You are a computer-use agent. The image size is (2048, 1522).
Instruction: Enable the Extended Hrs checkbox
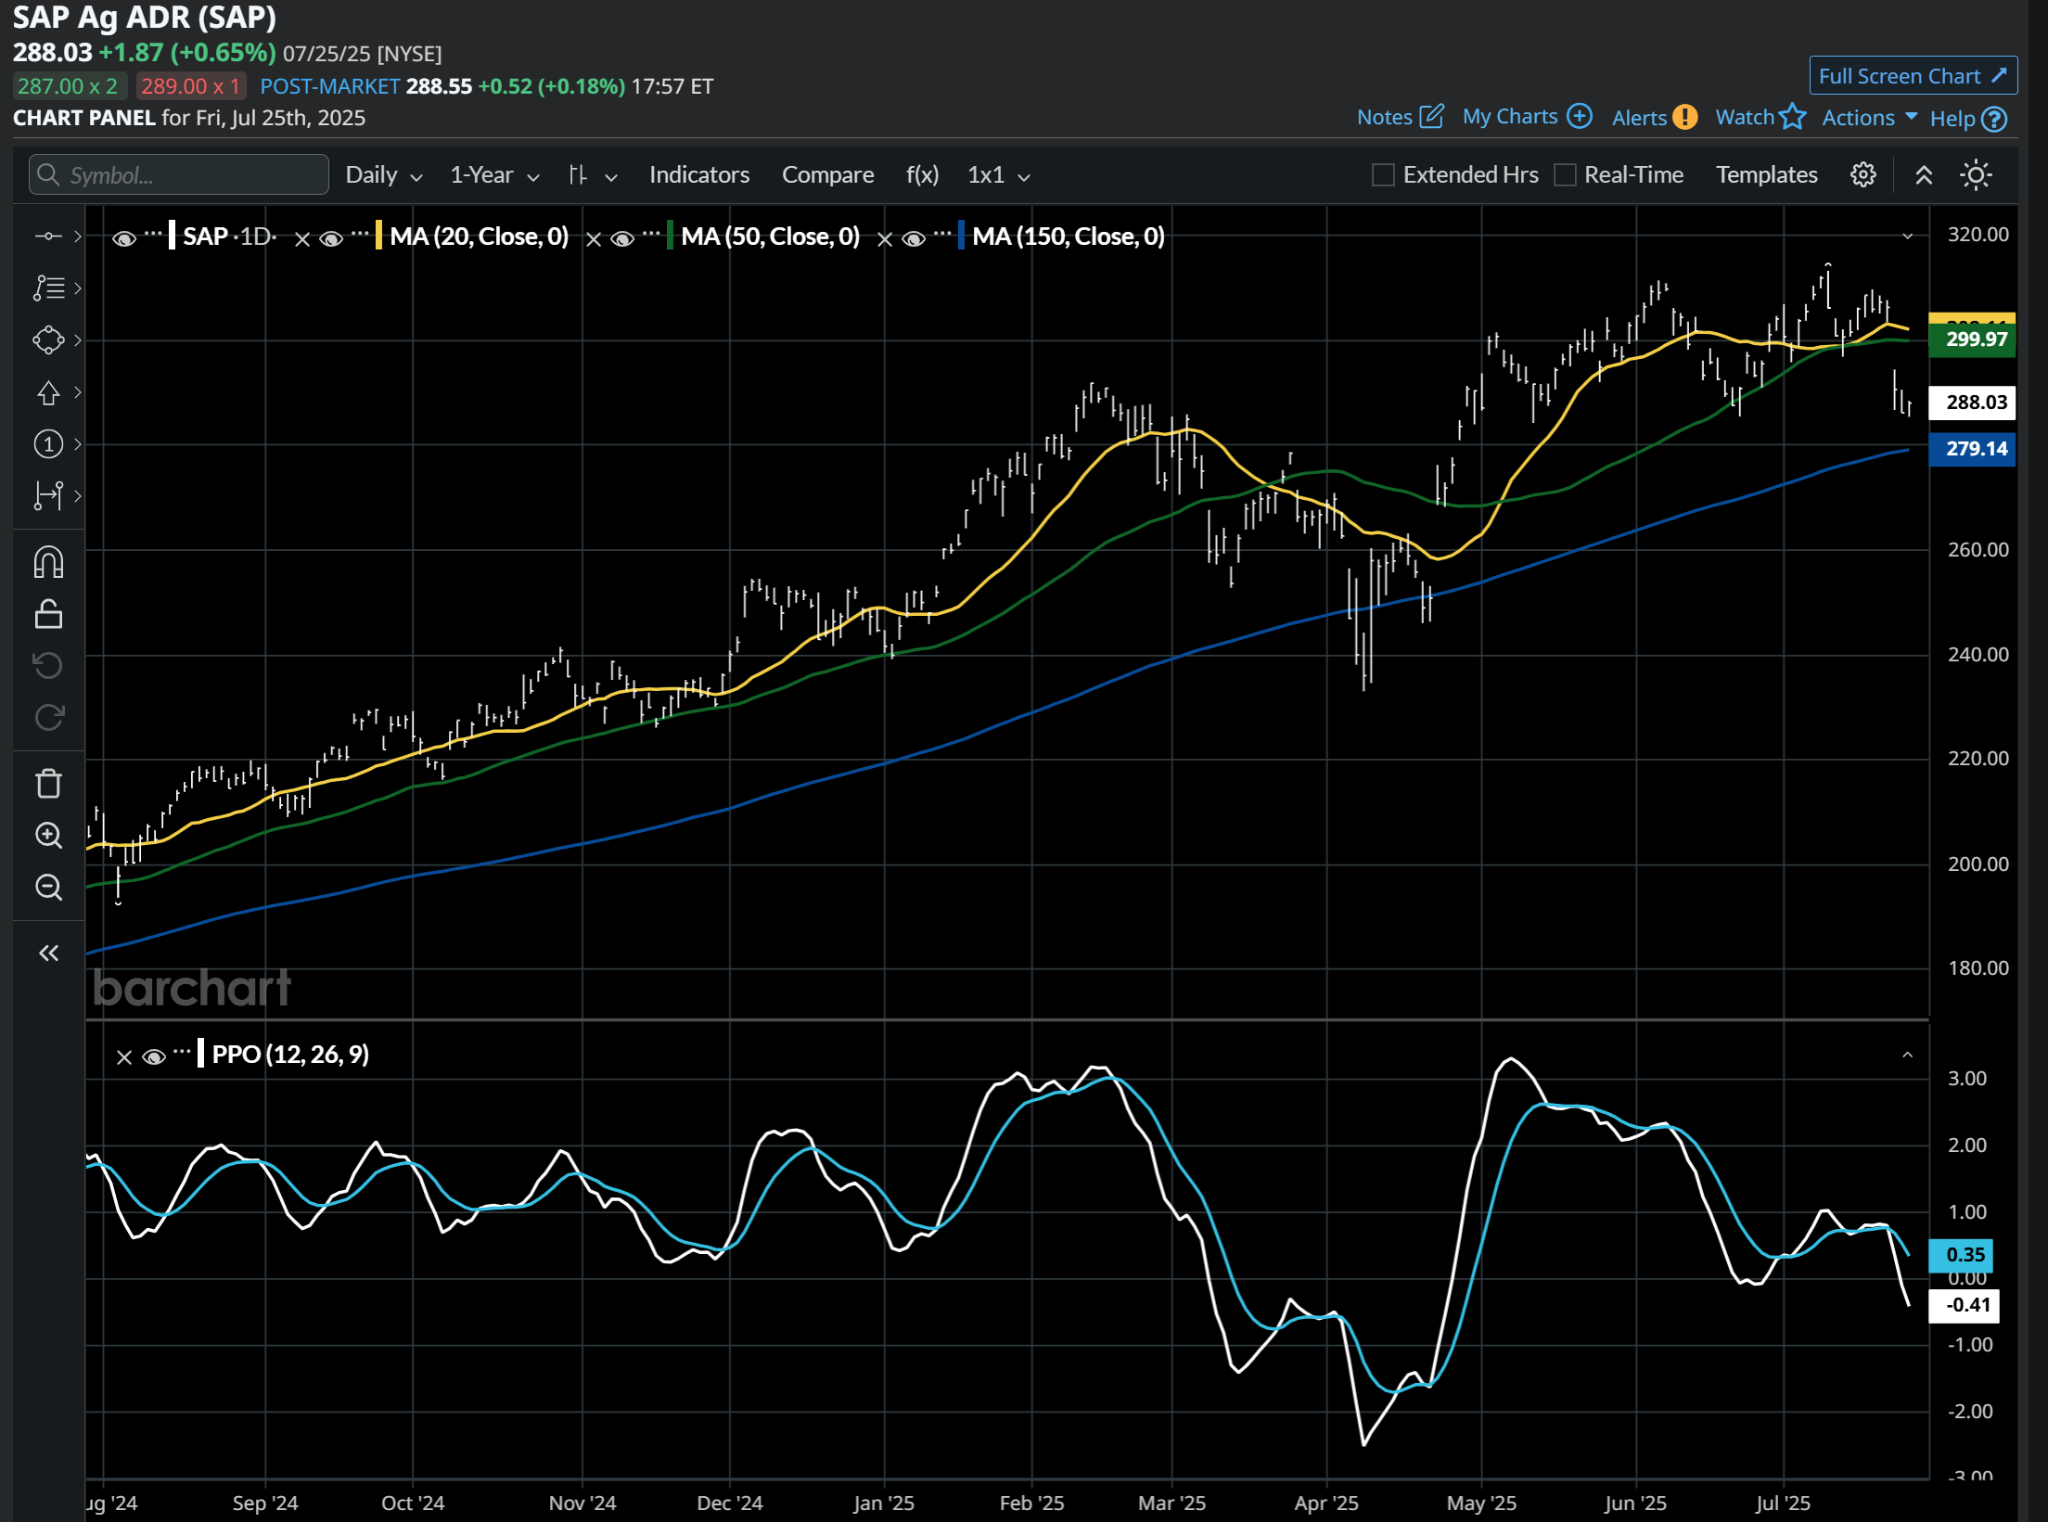(1383, 175)
